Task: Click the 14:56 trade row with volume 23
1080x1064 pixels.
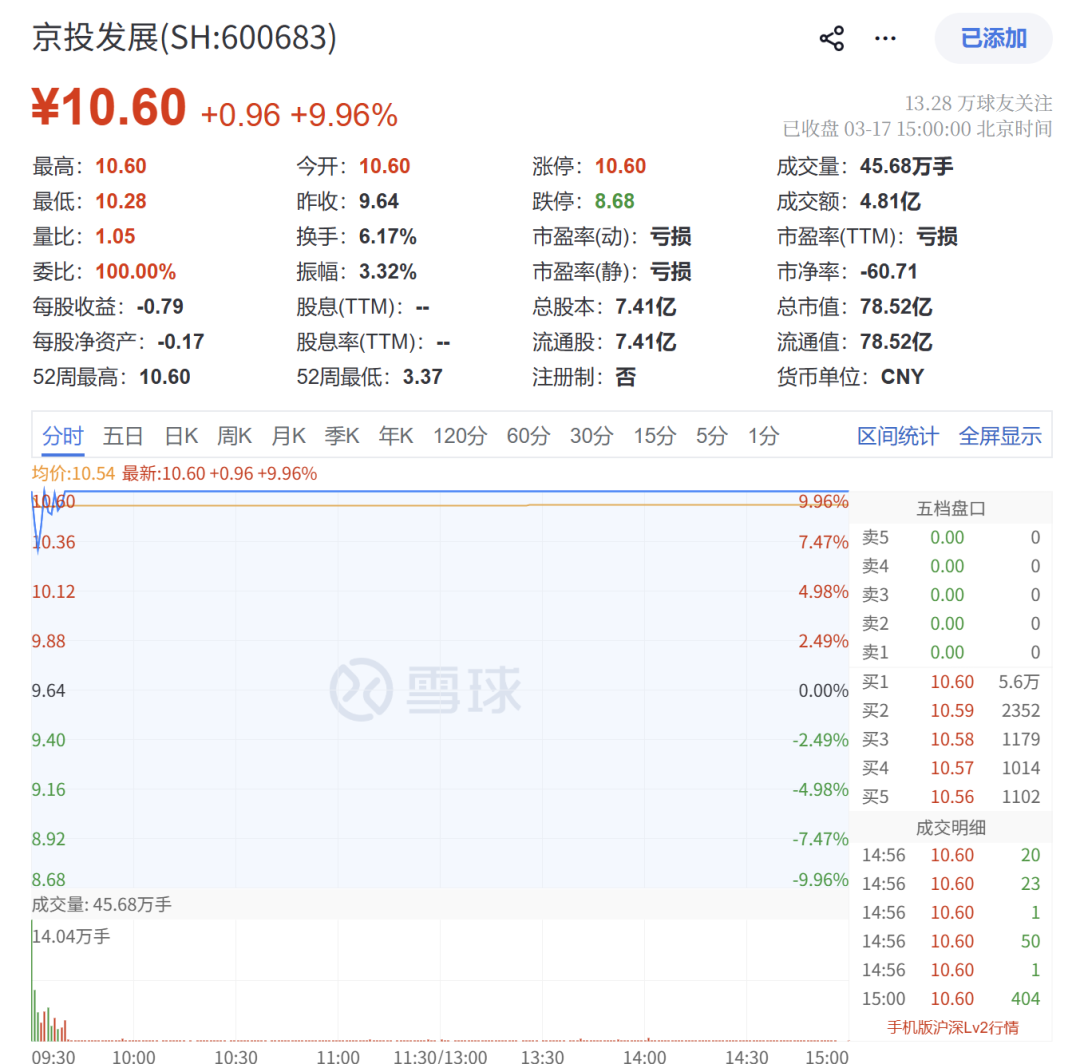Action: [x=951, y=884]
